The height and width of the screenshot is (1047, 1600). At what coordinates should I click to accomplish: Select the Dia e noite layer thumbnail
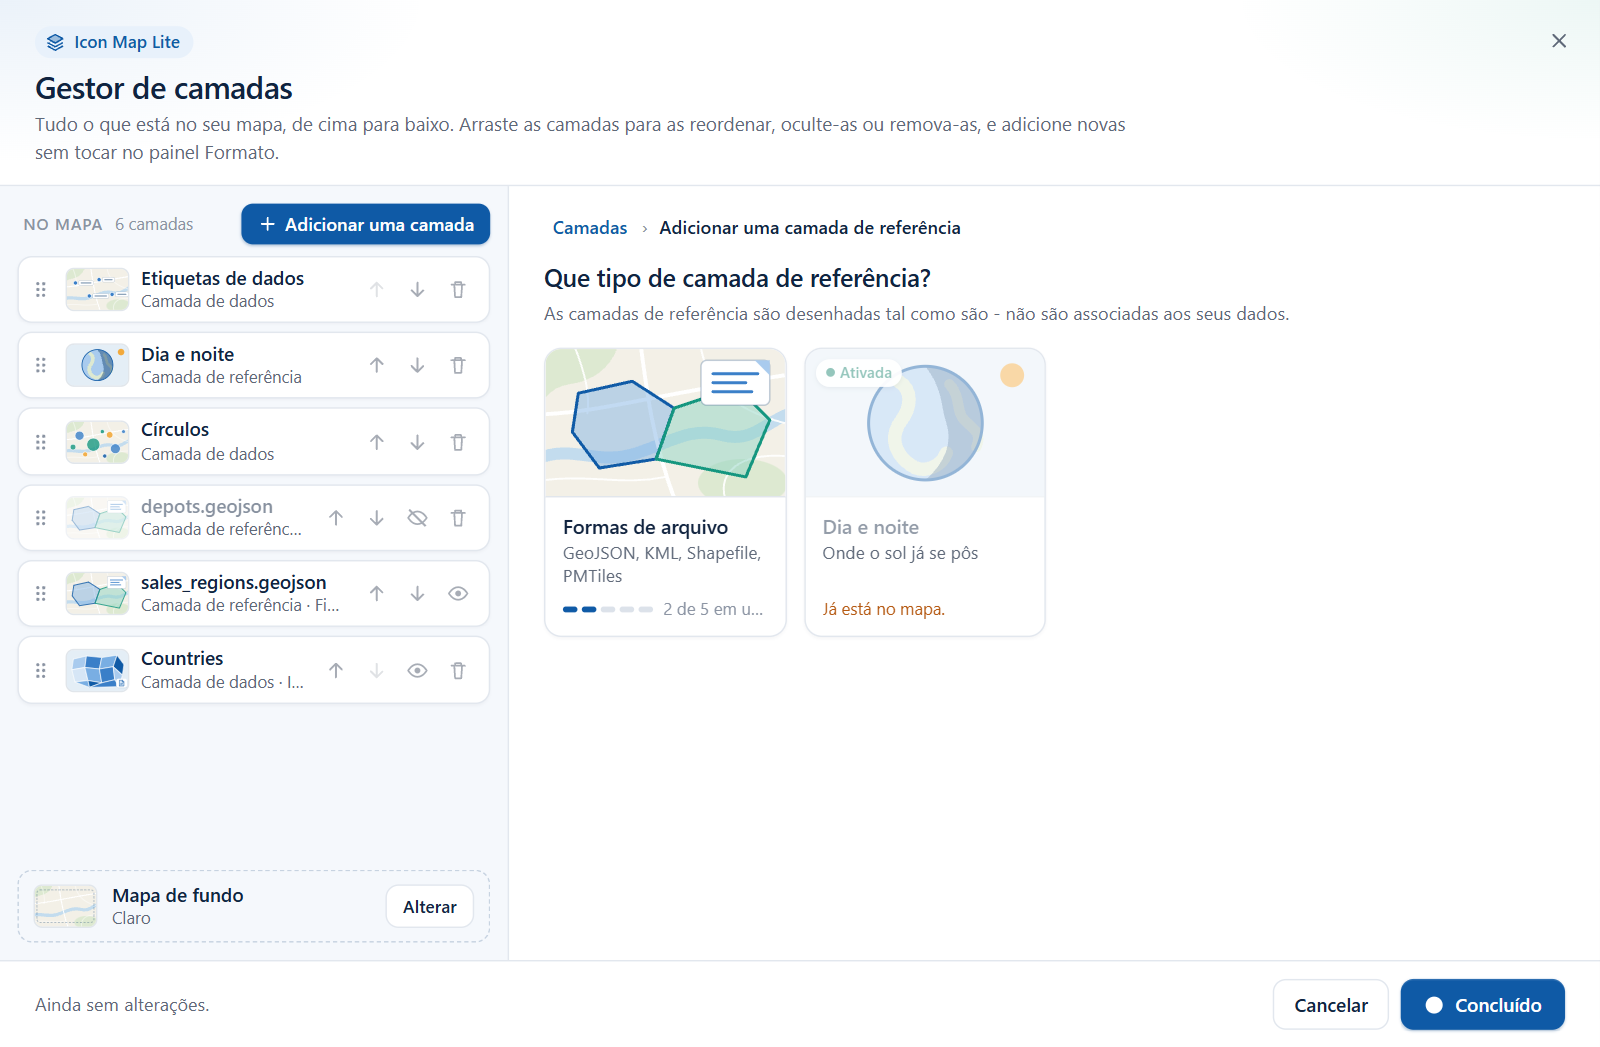[97, 366]
